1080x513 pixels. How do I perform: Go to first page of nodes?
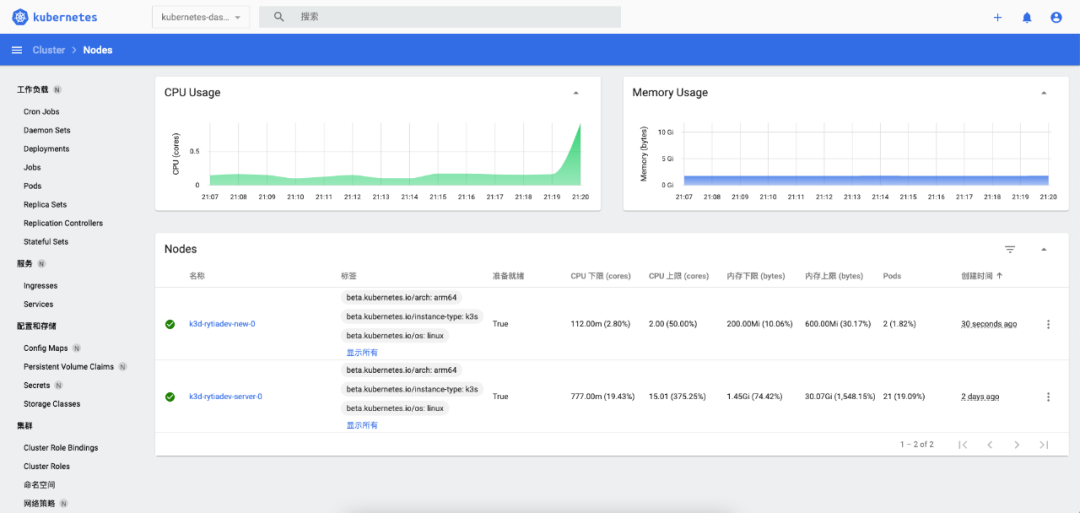[963, 445]
